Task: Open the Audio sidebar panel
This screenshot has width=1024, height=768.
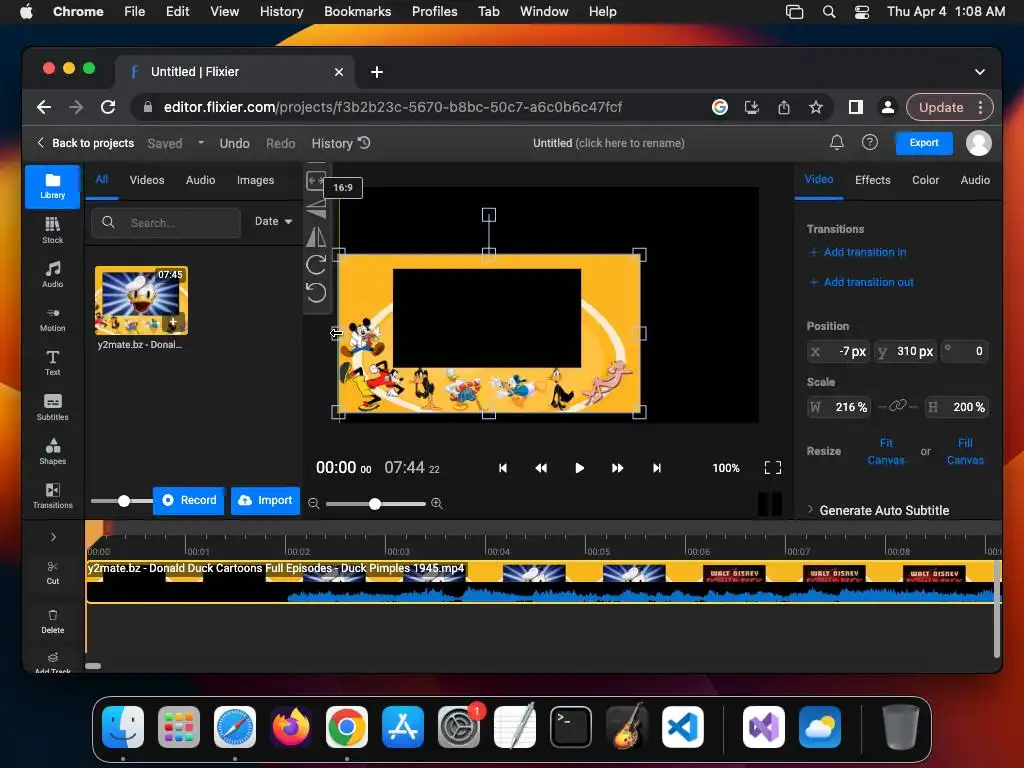Action: click(52, 274)
